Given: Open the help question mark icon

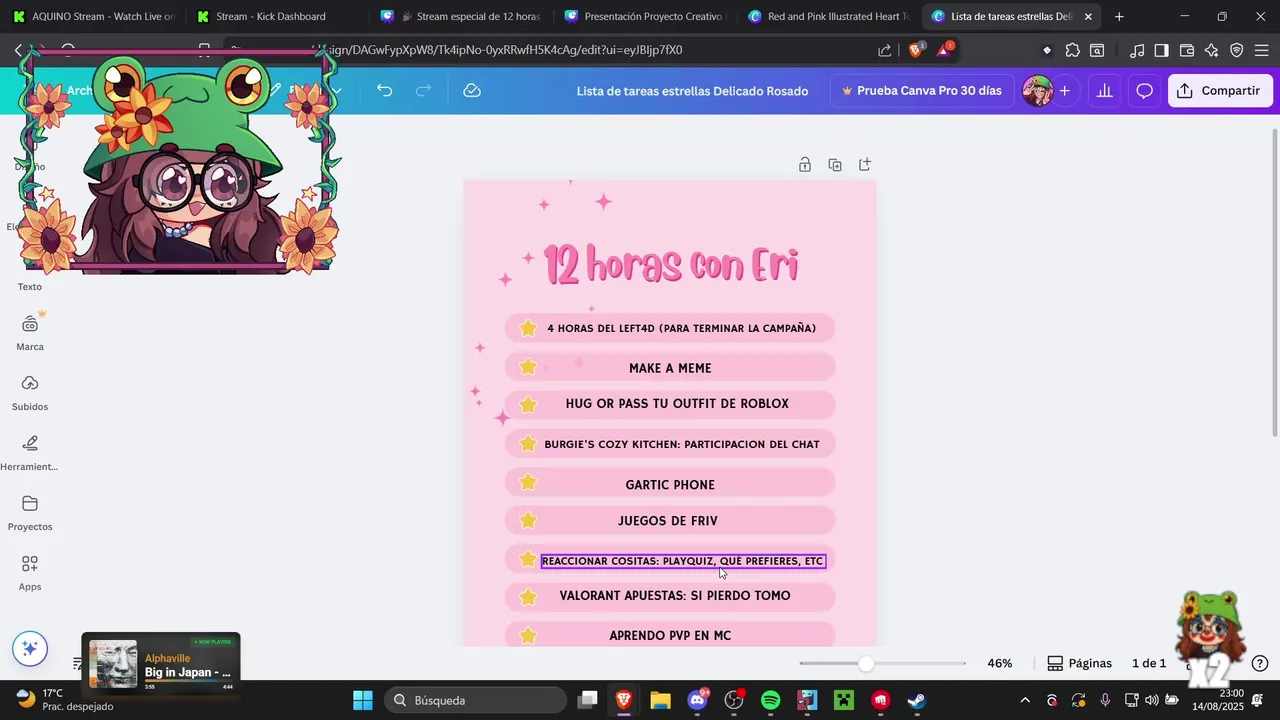Looking at the screenshot, I should (1260, 663).
